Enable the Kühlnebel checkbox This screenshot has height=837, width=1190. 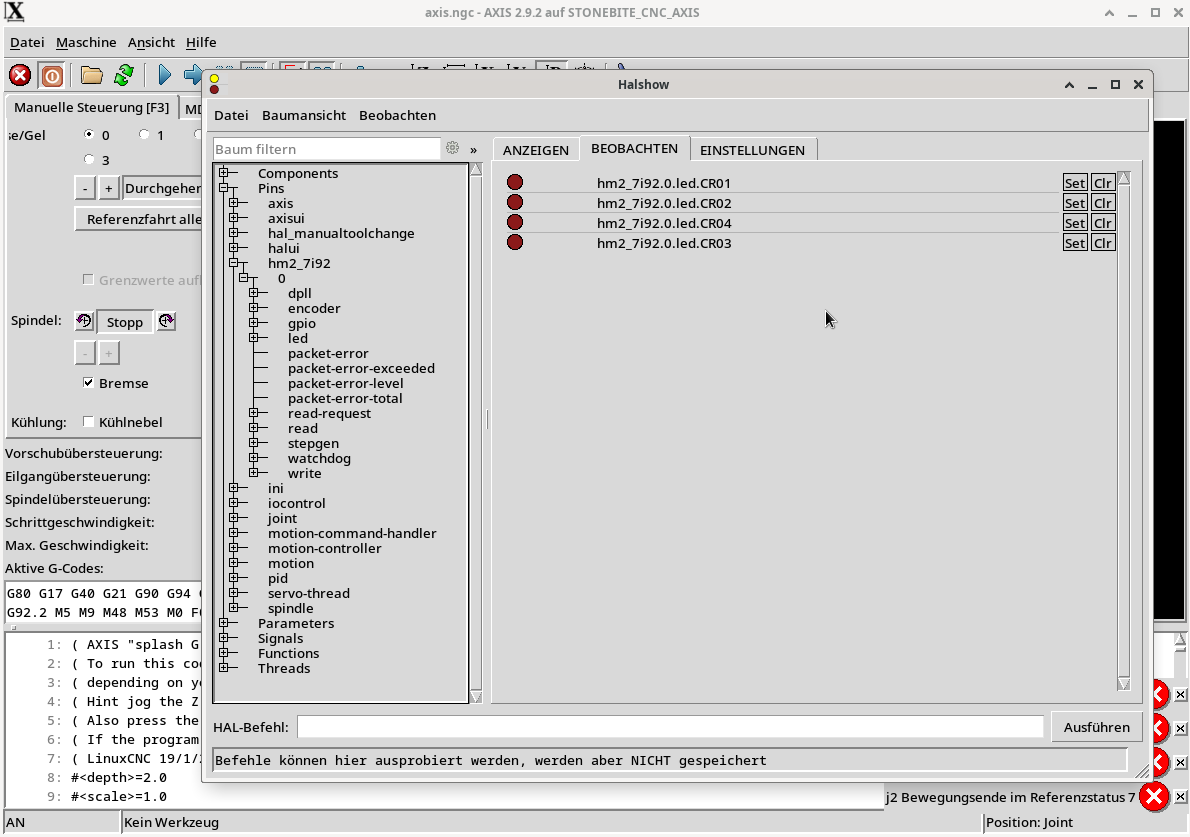89,421
